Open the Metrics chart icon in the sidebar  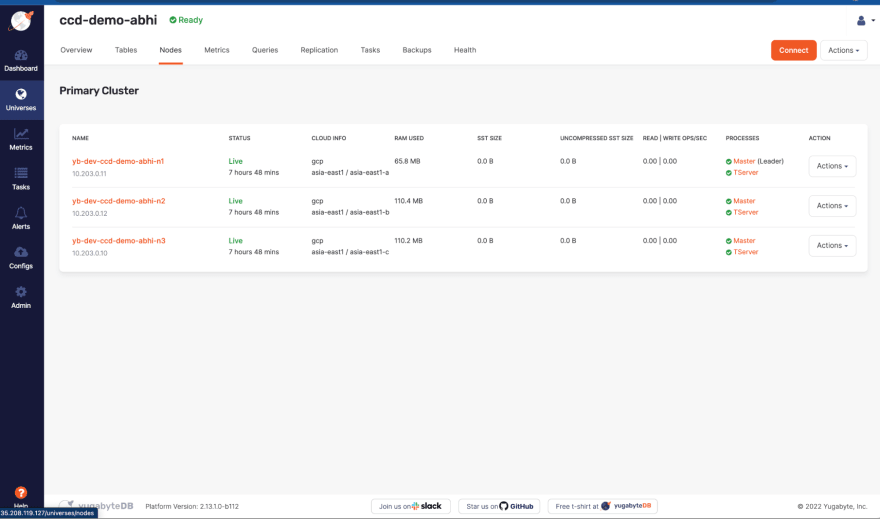pyautogui.click(x=21, y=134)
